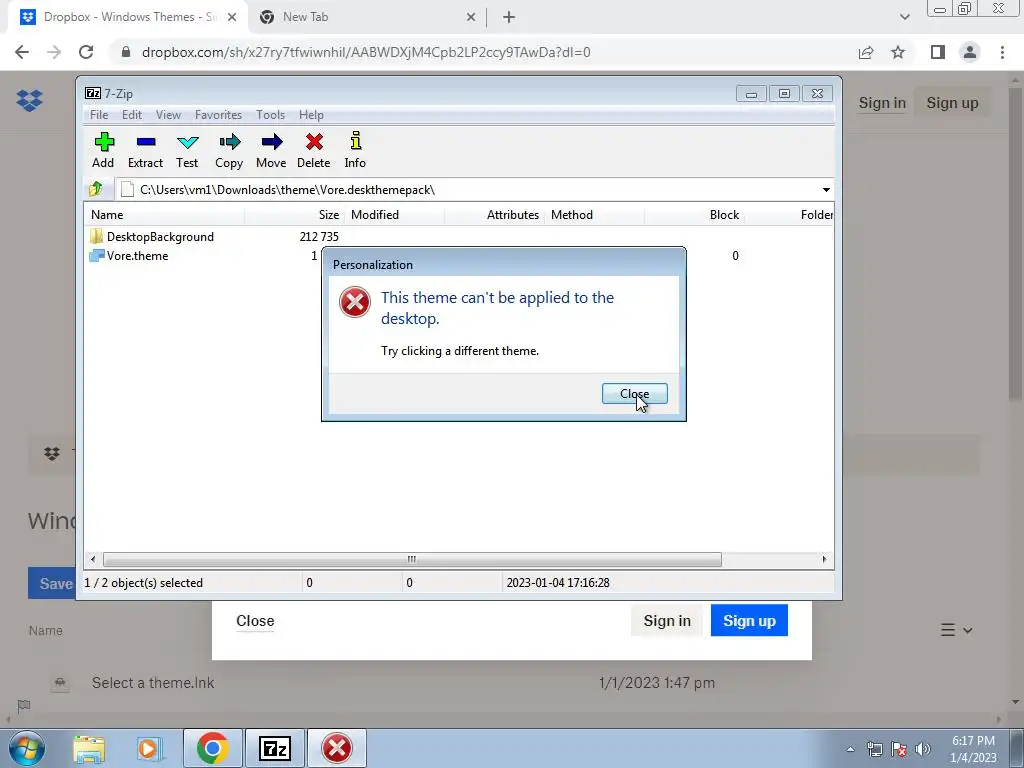Sort file list by Block column

coord(694,214)
